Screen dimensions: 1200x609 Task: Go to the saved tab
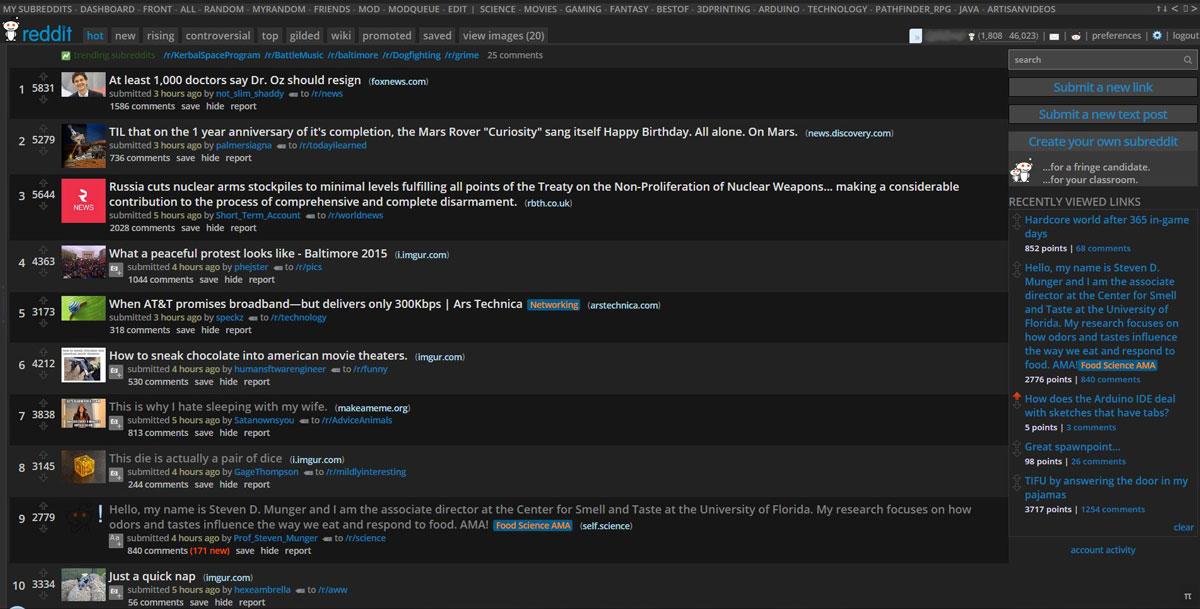click(437, 36)
